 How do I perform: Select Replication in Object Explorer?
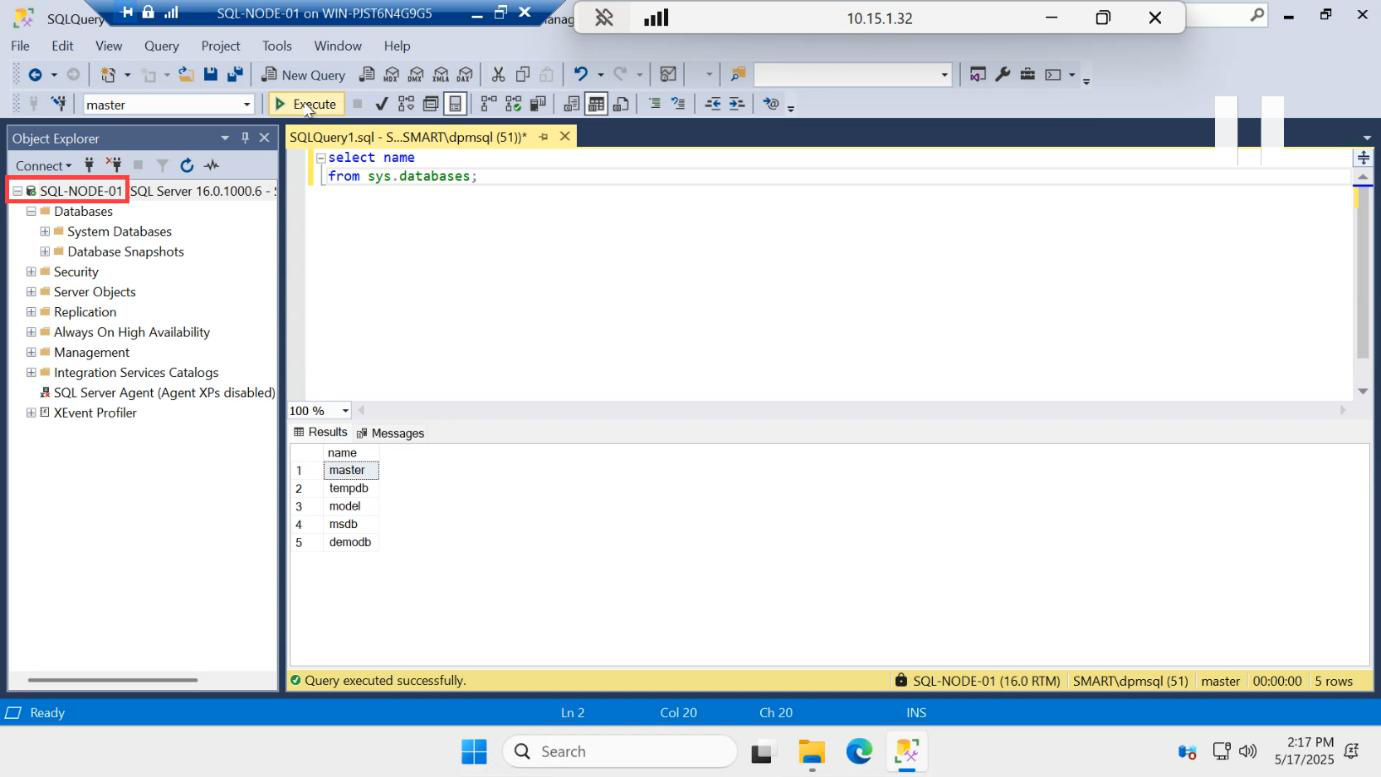click(85, 312)
